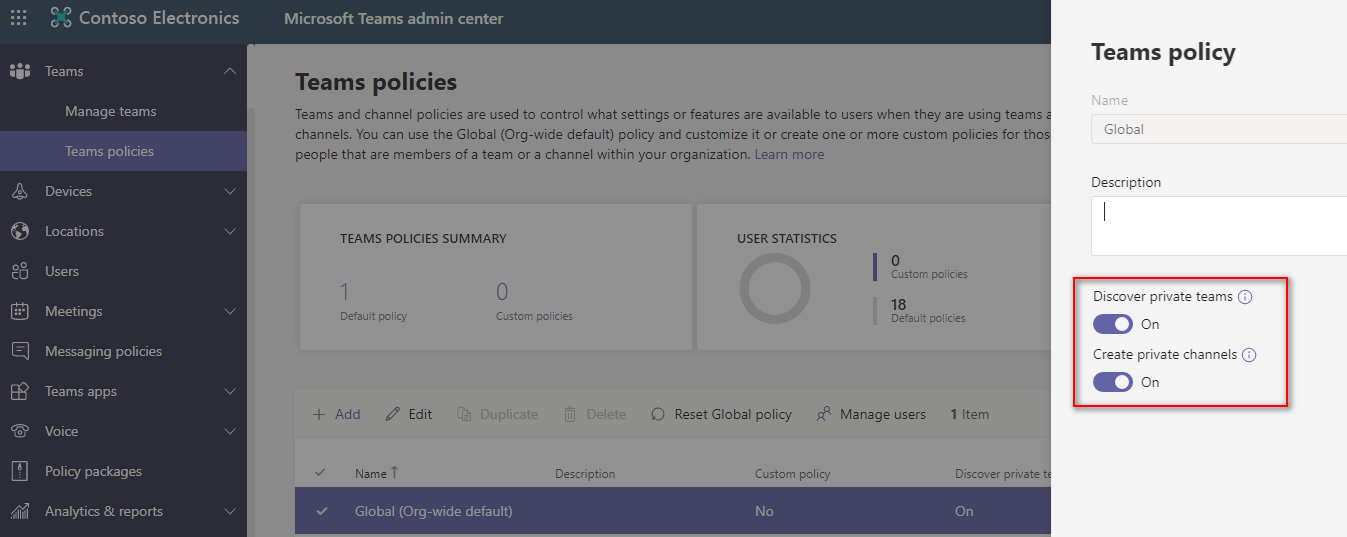Click info icon next to Discover private teams
The image size is (1347, 537).
click(1245, 297)
